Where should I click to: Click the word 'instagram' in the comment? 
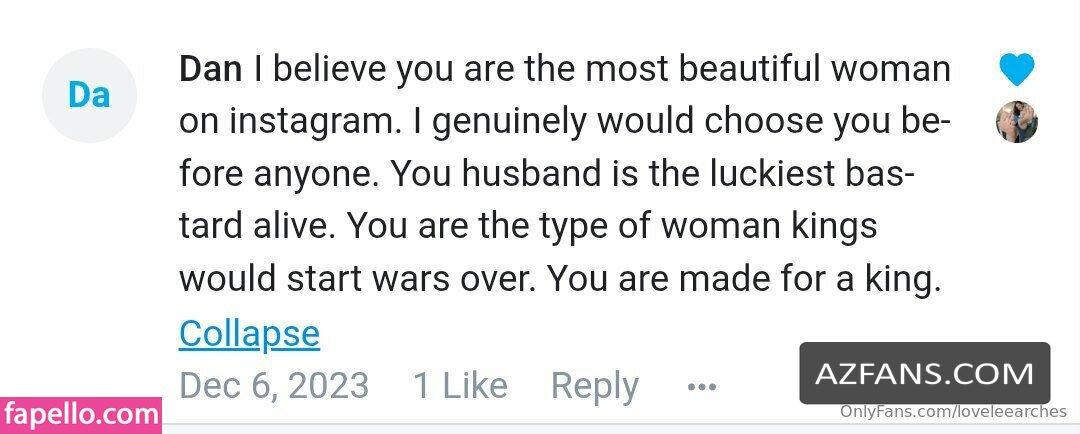(318, 122)
